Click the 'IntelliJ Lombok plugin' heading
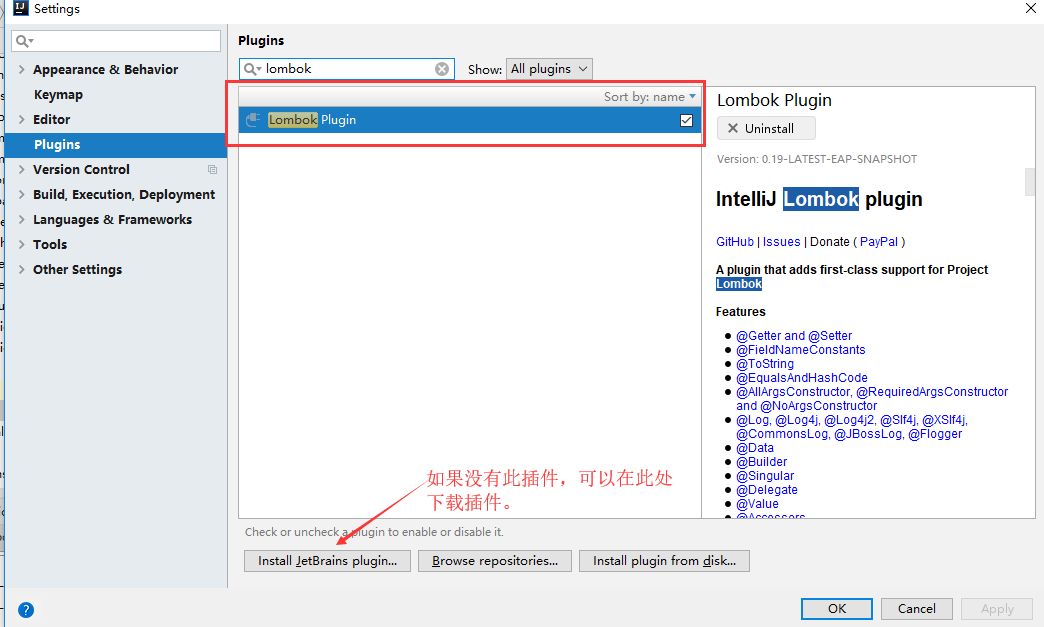Screen dimensions: 1044x627 (x=819, y=199)
